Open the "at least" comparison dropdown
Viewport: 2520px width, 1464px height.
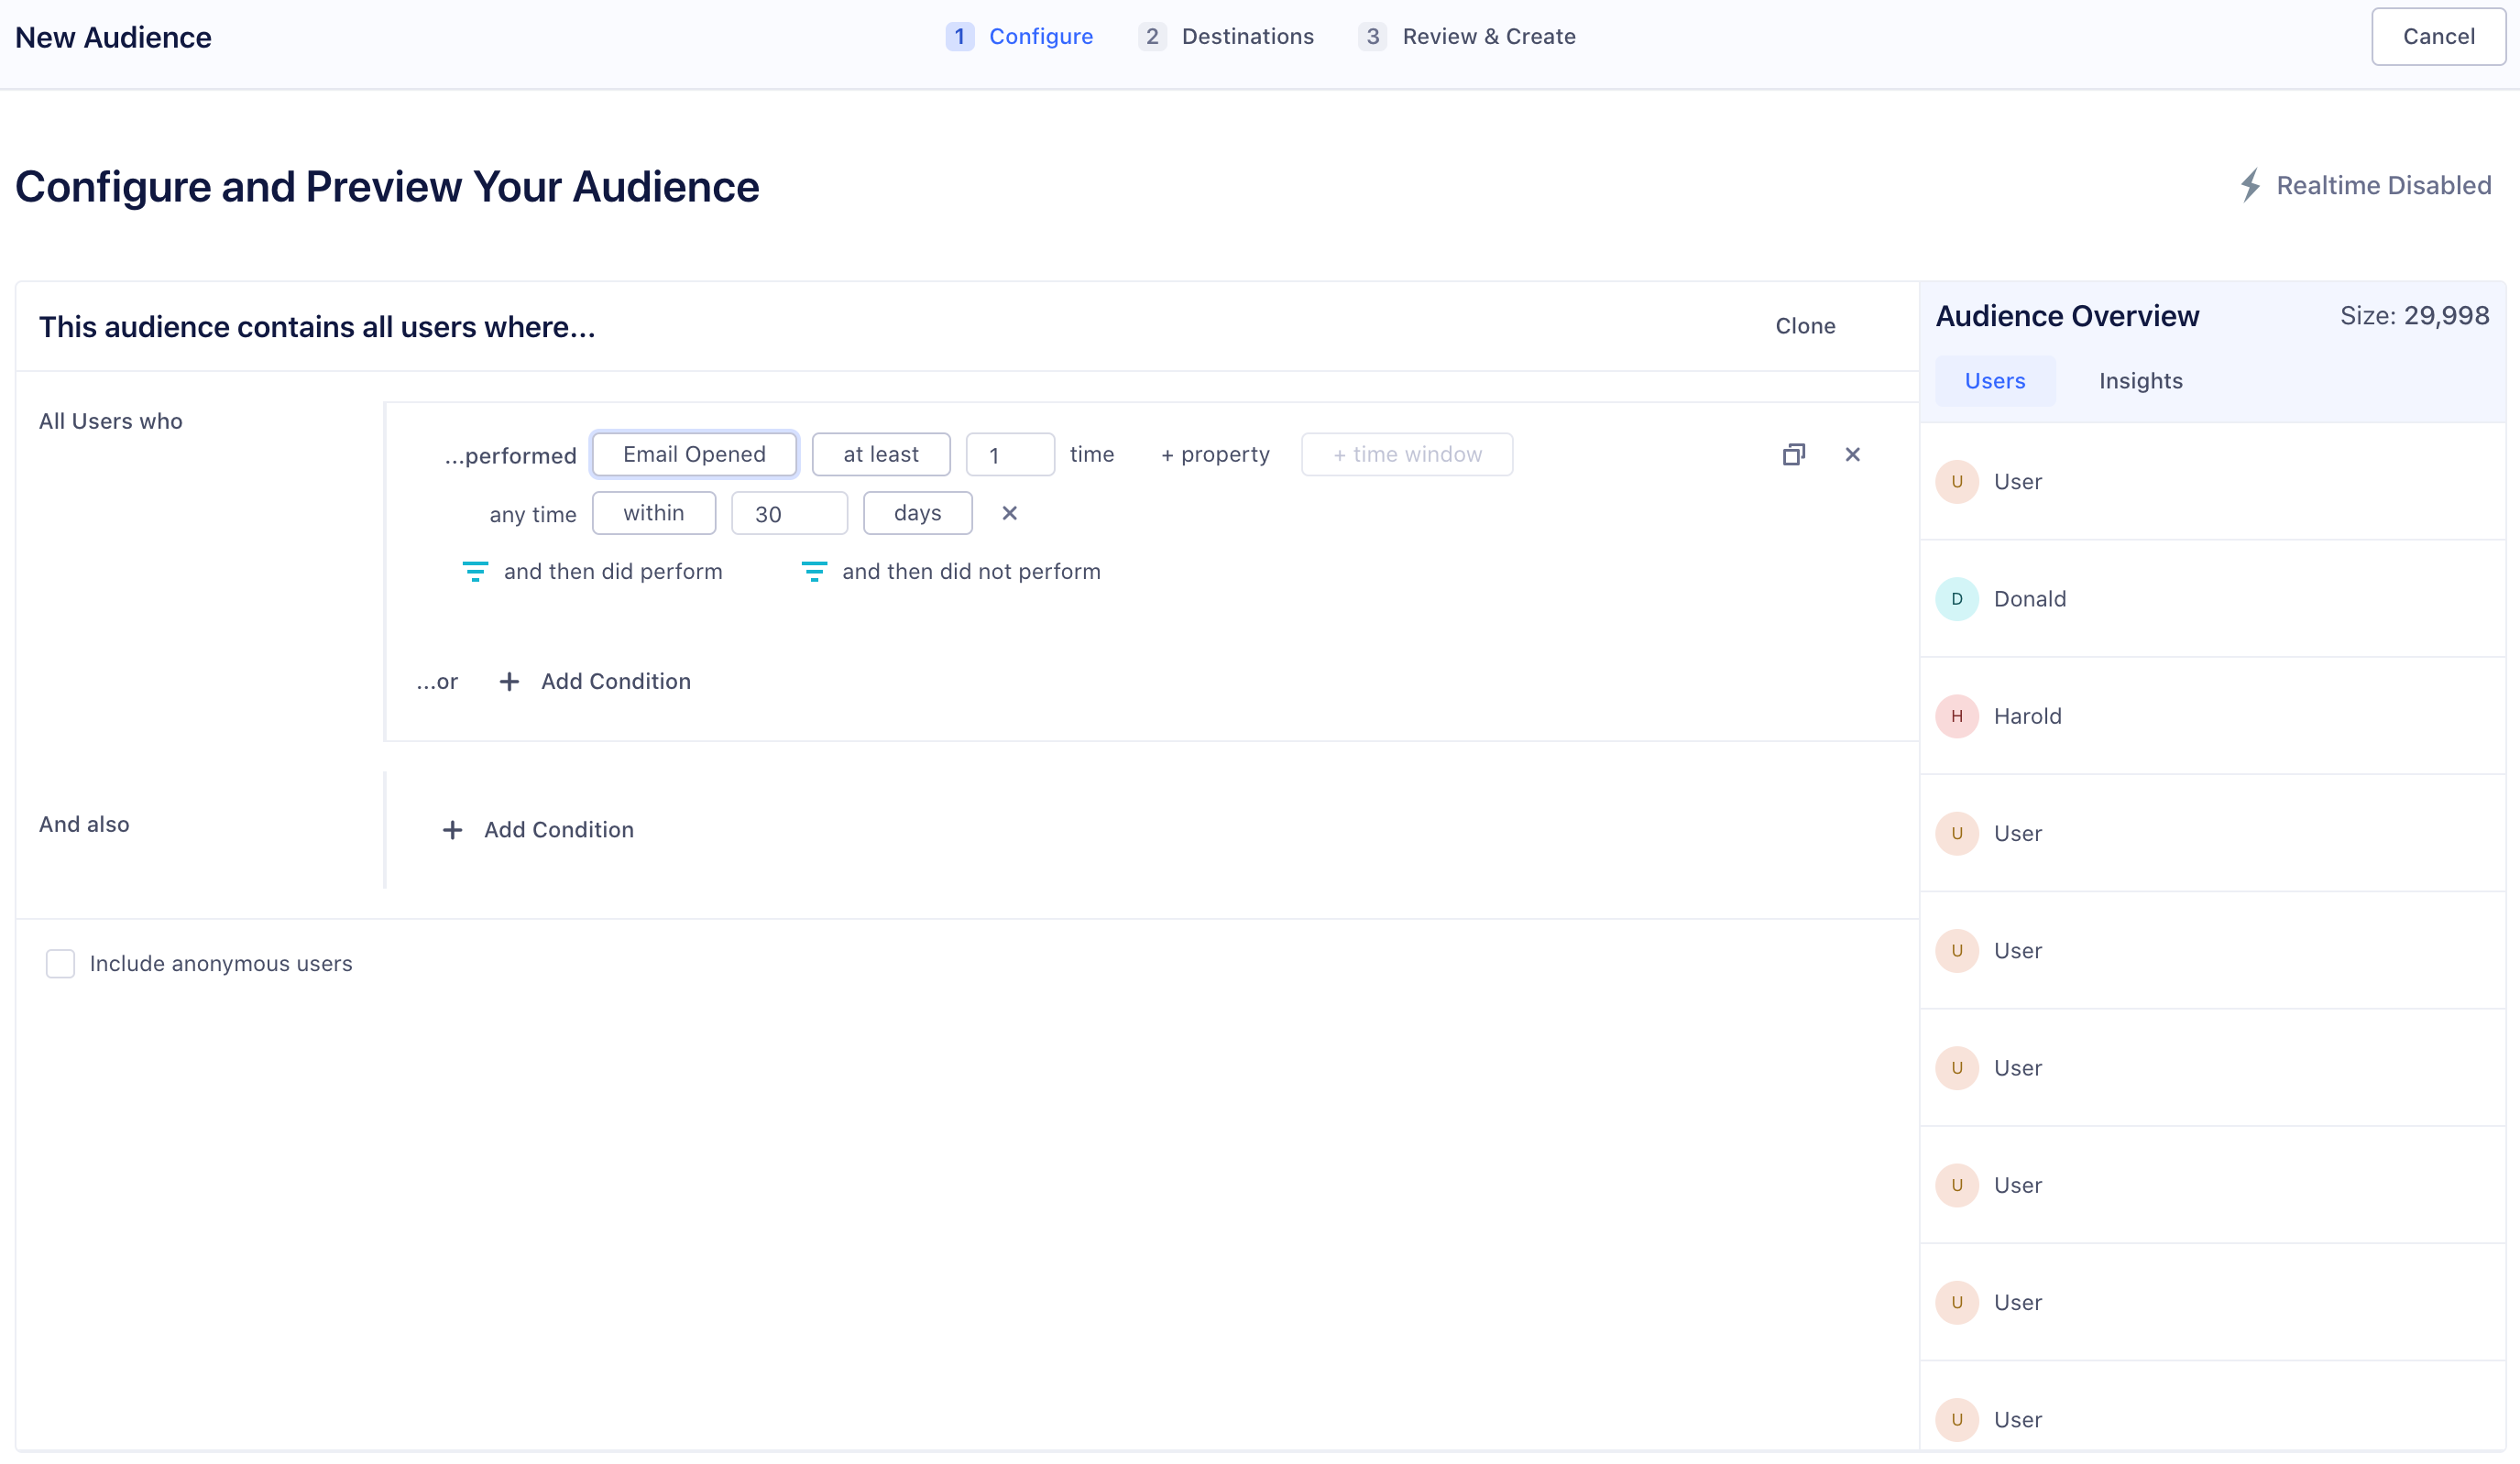tap(880, 454)
